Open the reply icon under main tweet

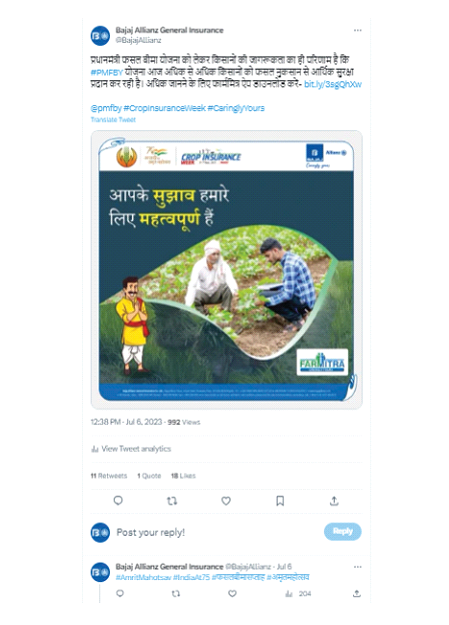[x=118, y=500]
